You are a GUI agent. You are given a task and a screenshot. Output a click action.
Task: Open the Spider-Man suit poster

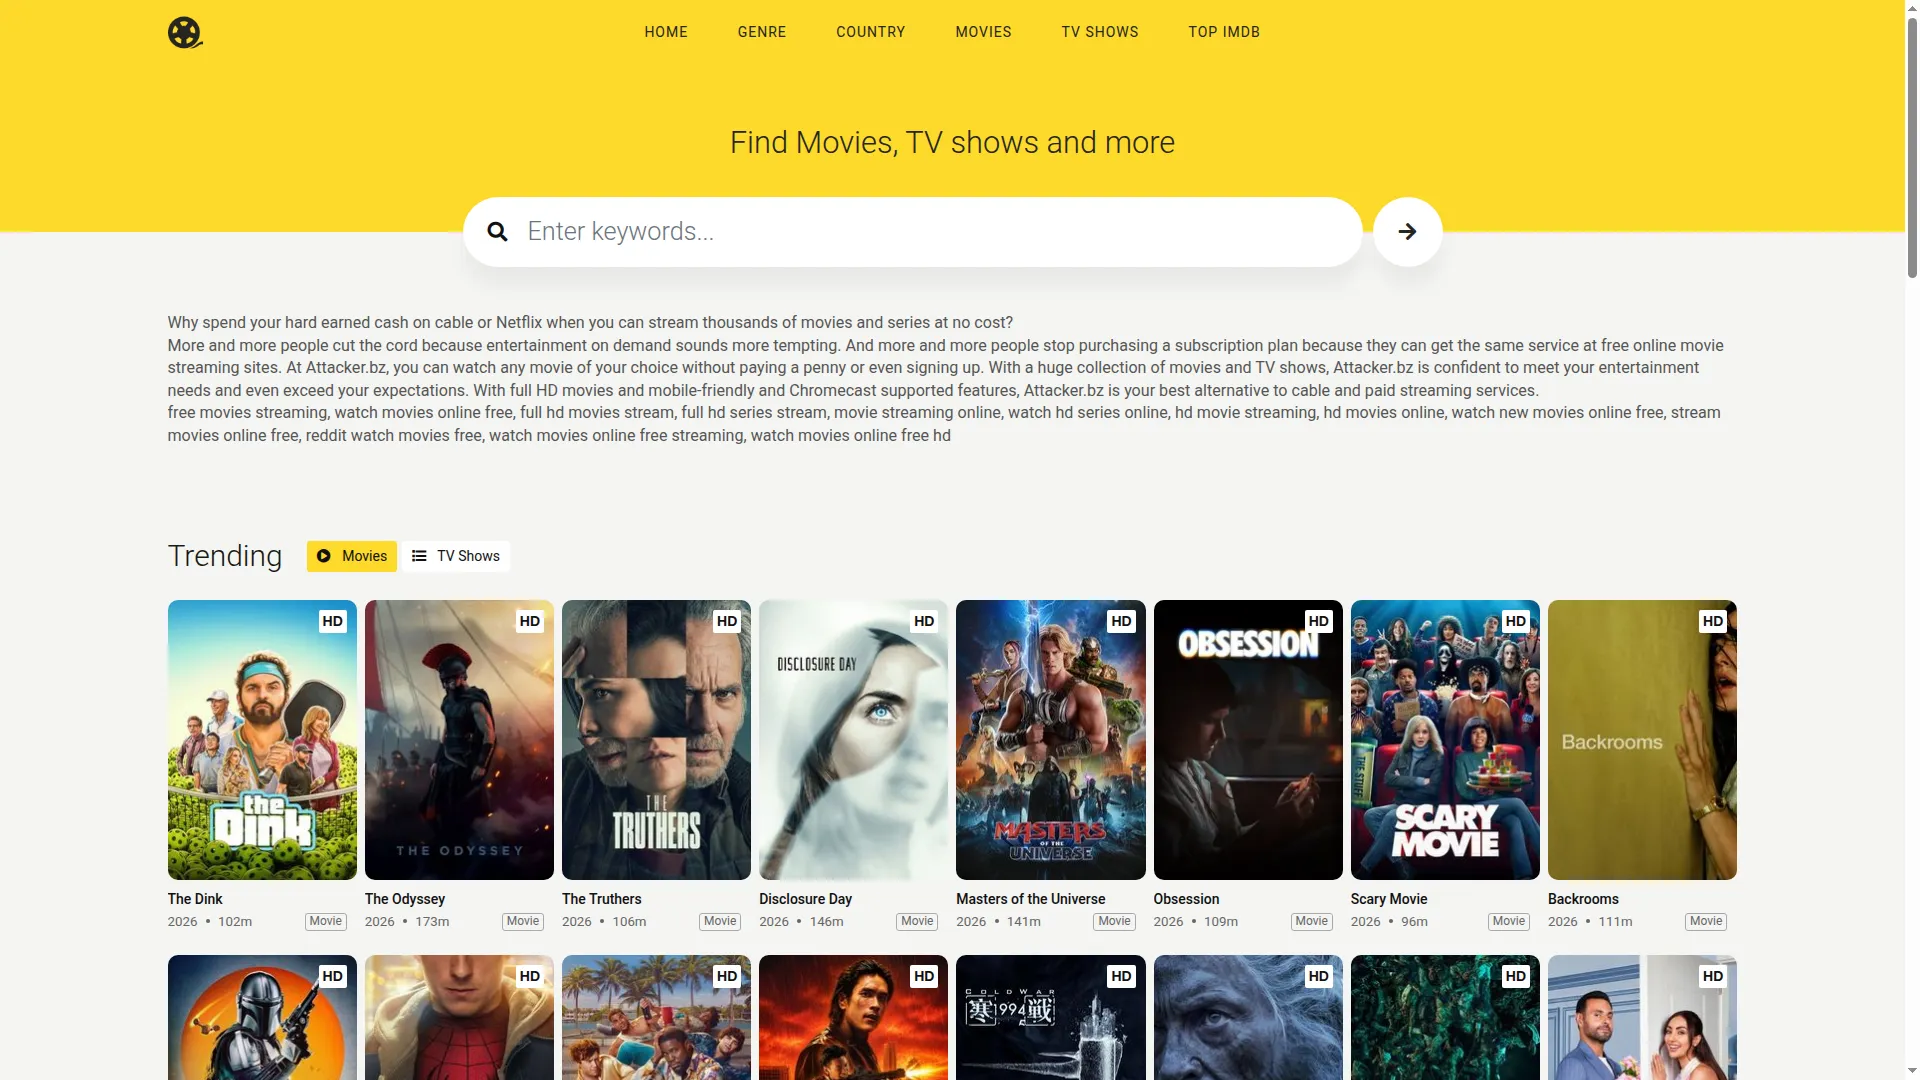point(459,1017)
